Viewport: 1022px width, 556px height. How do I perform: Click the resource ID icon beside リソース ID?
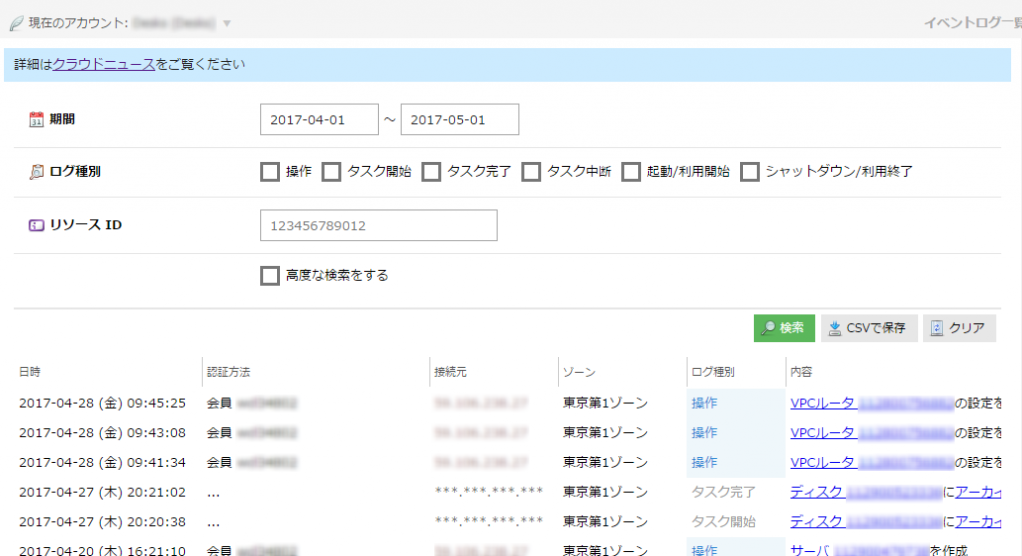pyautogui.click(x=36, y=225)
